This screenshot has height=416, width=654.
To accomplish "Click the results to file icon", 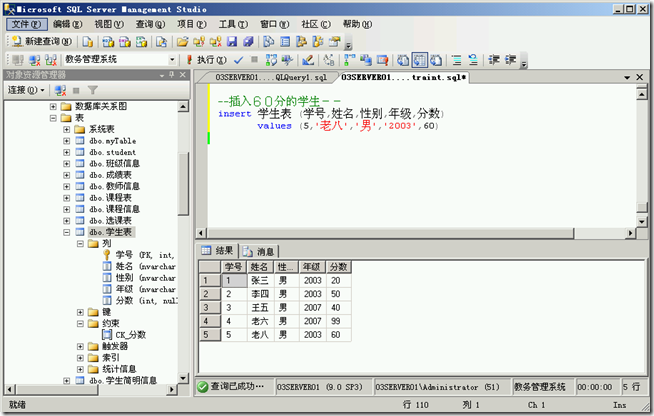I will coord(436,60).
